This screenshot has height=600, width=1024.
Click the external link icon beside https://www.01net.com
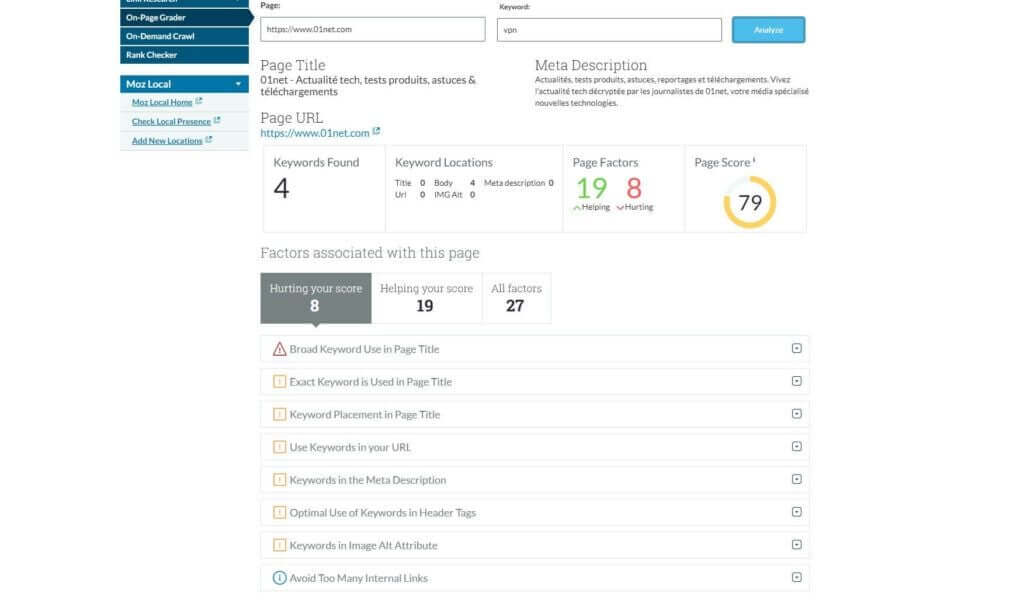pyautogui.click(x=376, y=129)
